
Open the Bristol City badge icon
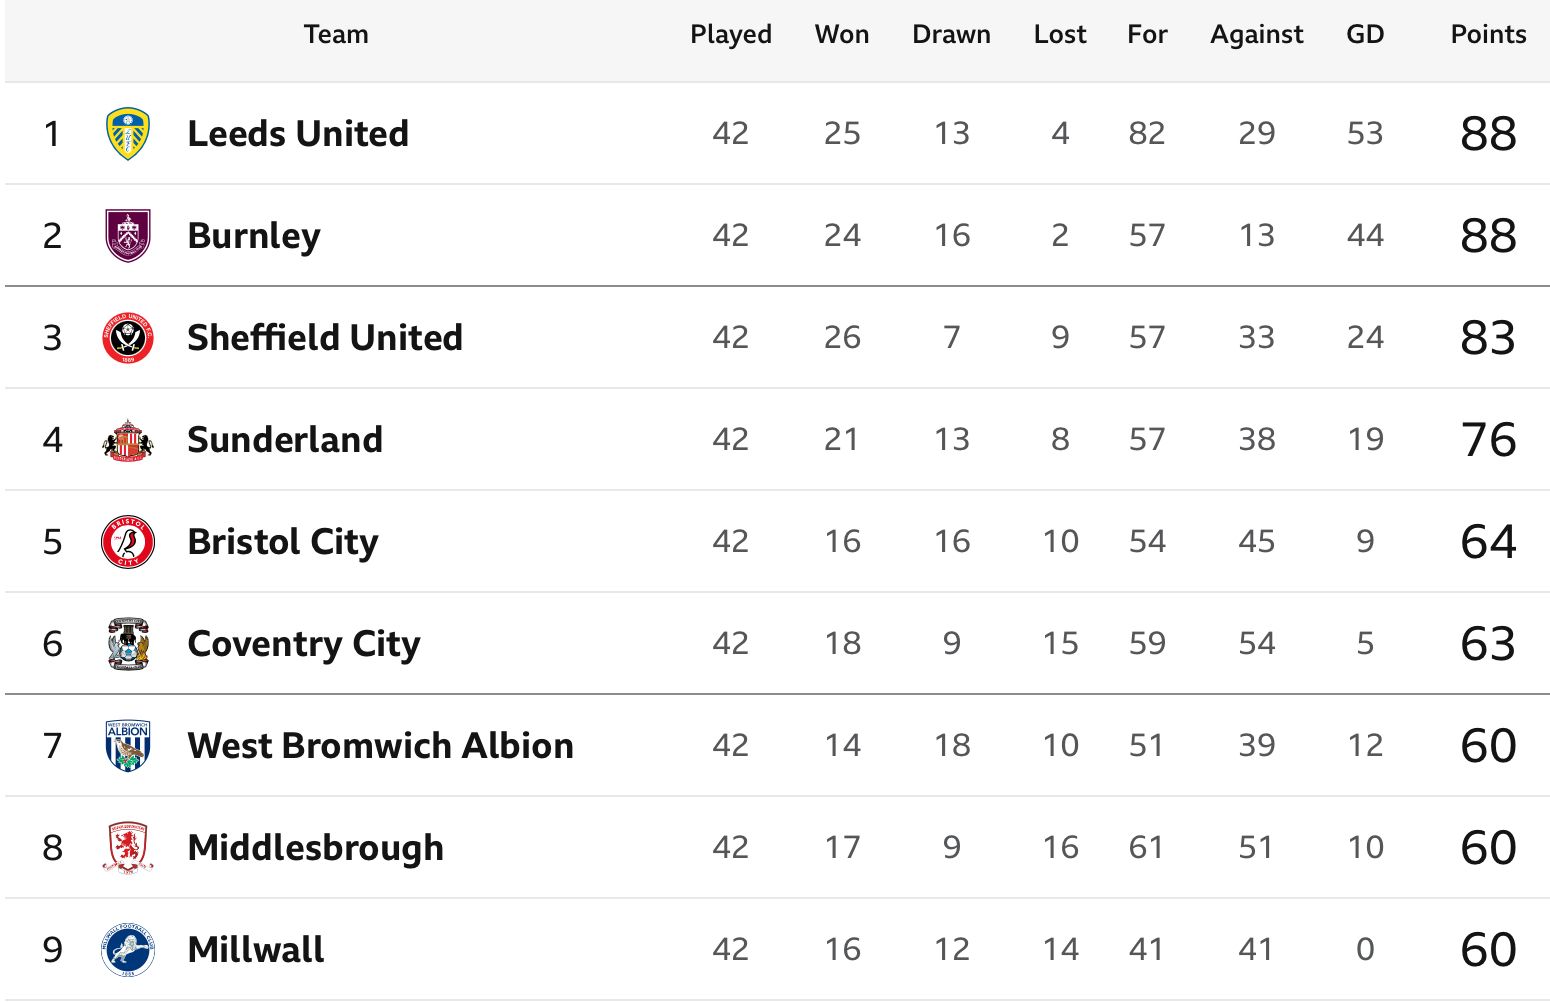click(x=128, y=542)
